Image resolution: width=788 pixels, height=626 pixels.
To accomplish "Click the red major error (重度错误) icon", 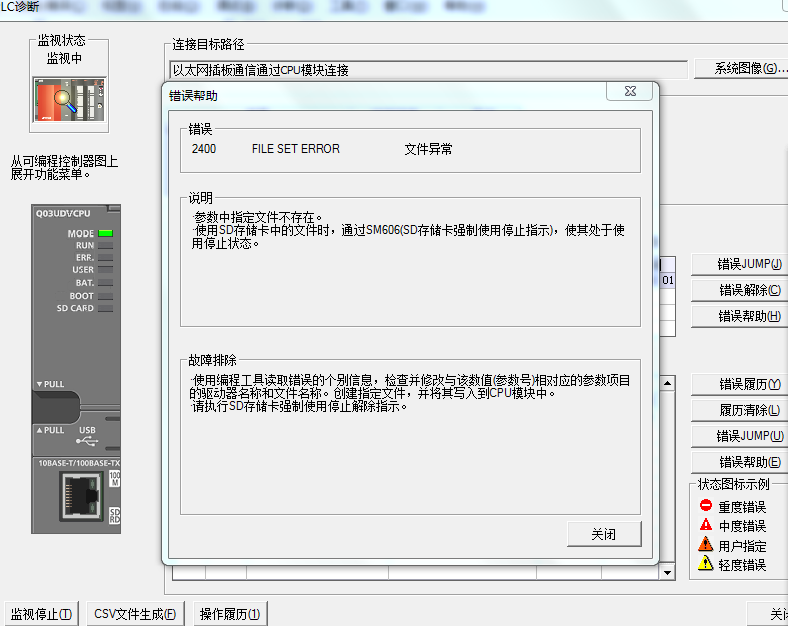I will pos(705,506).
